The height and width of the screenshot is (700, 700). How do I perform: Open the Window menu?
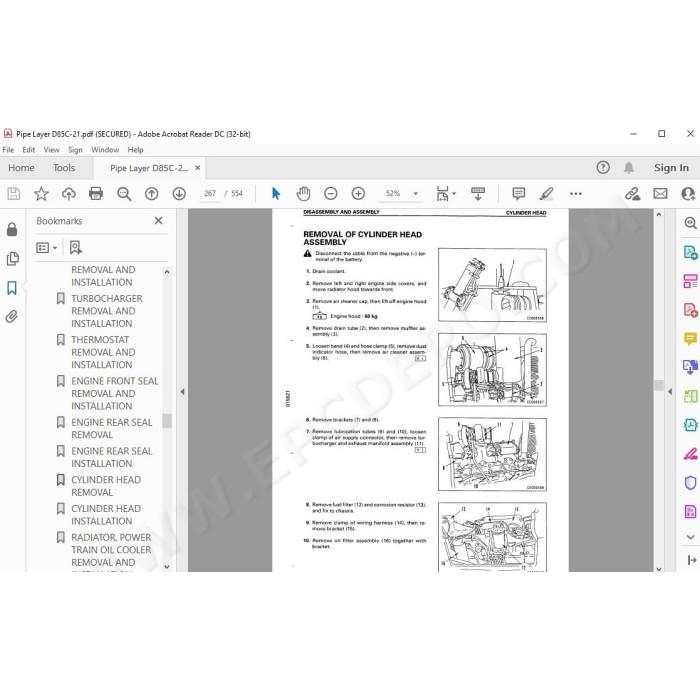click(105, 150)
